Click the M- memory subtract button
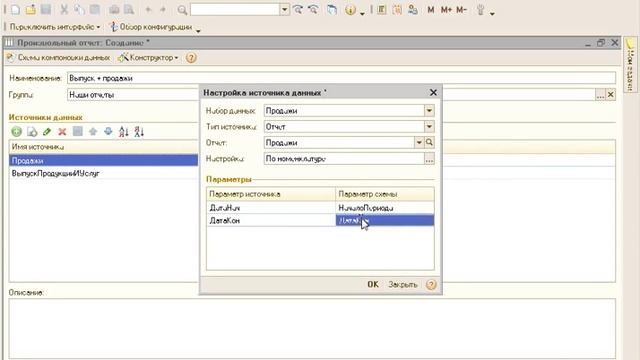Viewport: 640px width, 360px height. 461,9
